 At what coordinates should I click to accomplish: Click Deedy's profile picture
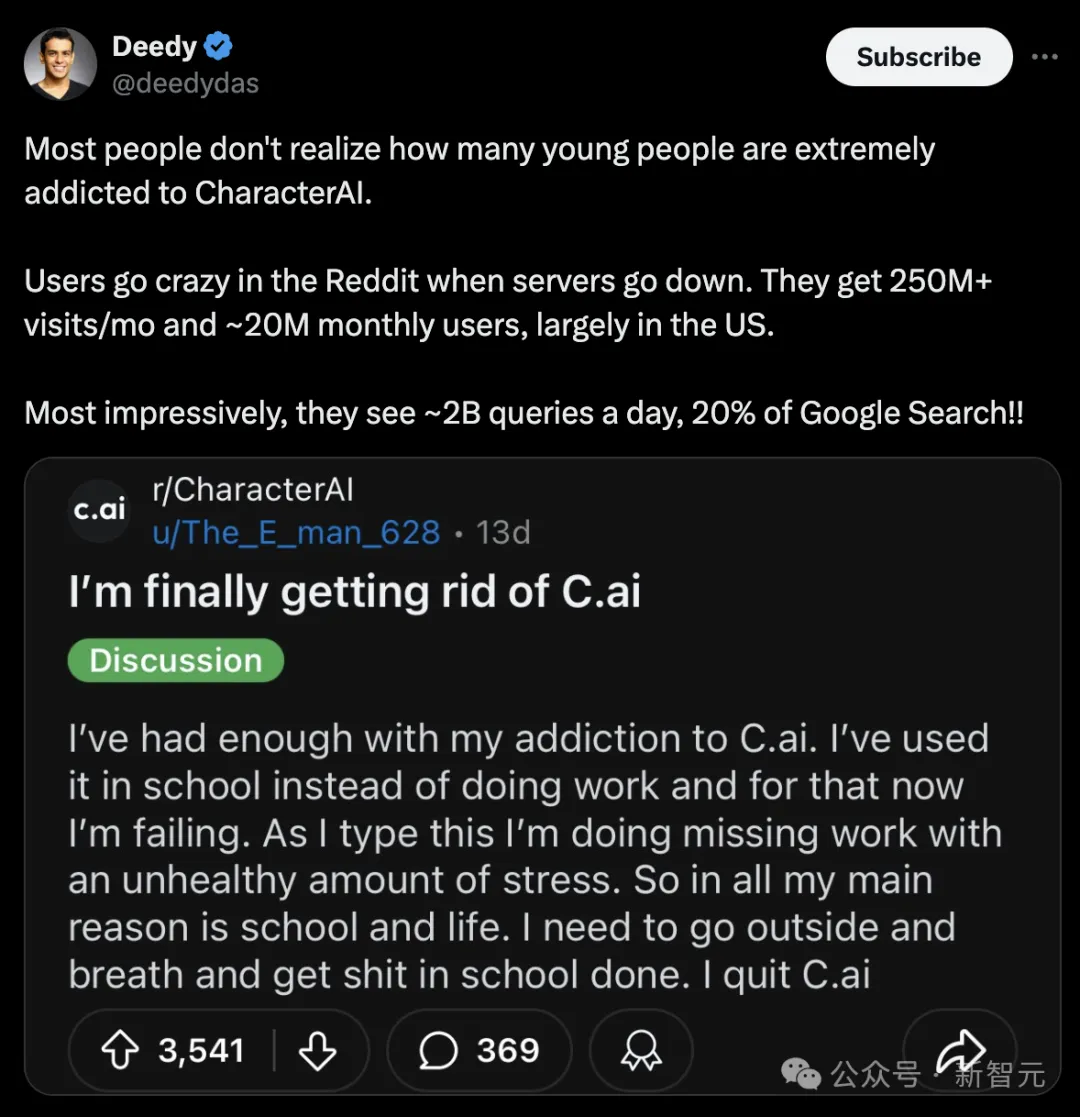point(61,64)
